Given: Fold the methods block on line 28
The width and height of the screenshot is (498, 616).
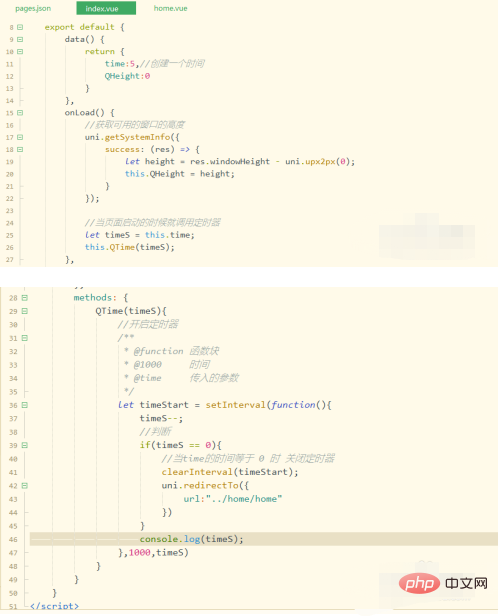Looking at the screenshot, I should coord(25,298).
